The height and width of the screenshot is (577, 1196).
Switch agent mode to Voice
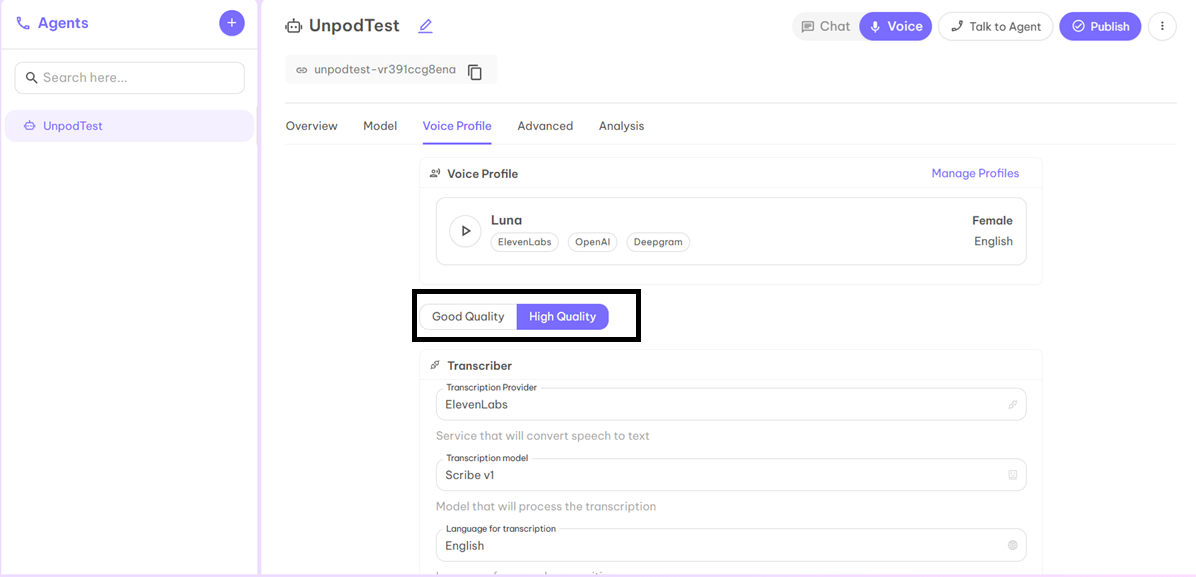tap(896, 26)
